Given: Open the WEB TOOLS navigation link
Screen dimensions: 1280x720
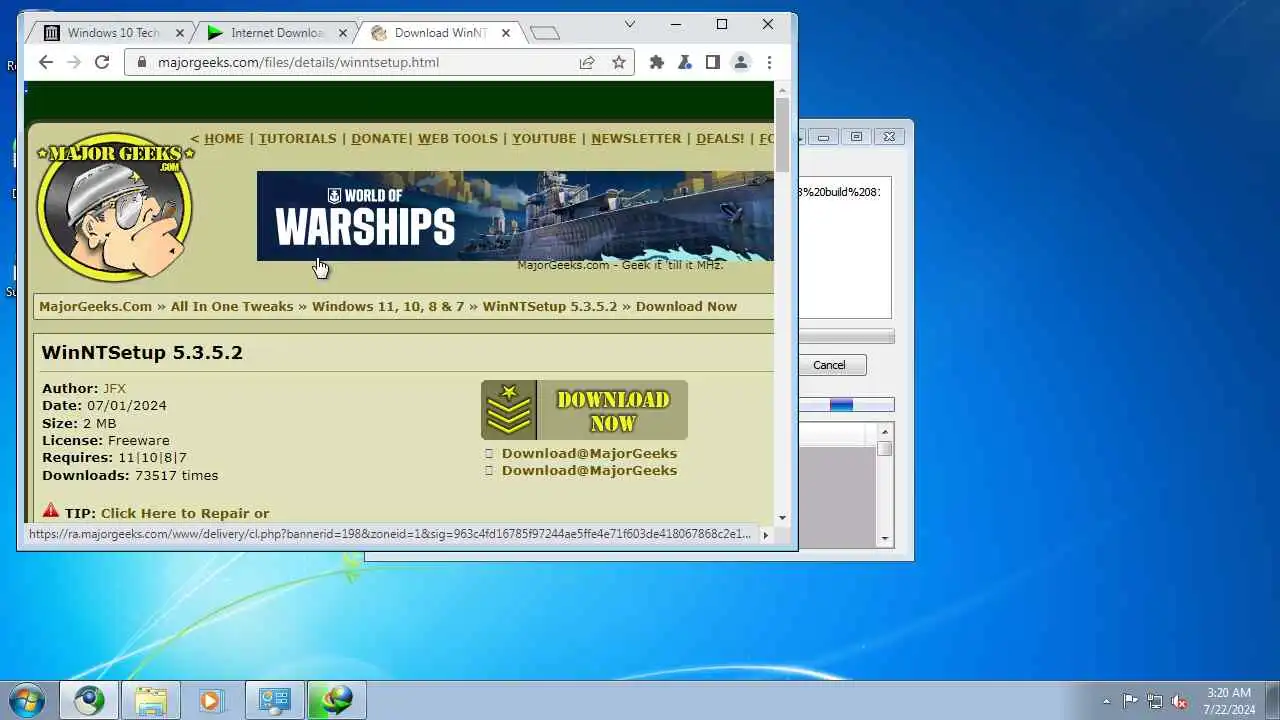Looking at the screenshot, I should pos(457,138).
